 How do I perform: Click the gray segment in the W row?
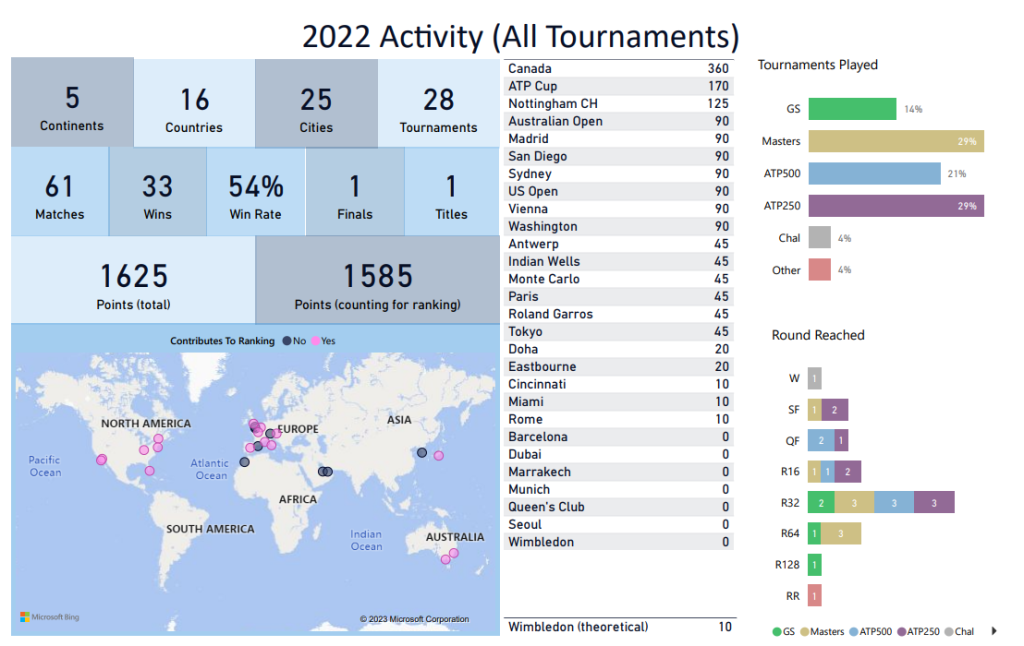coord(815,378)
